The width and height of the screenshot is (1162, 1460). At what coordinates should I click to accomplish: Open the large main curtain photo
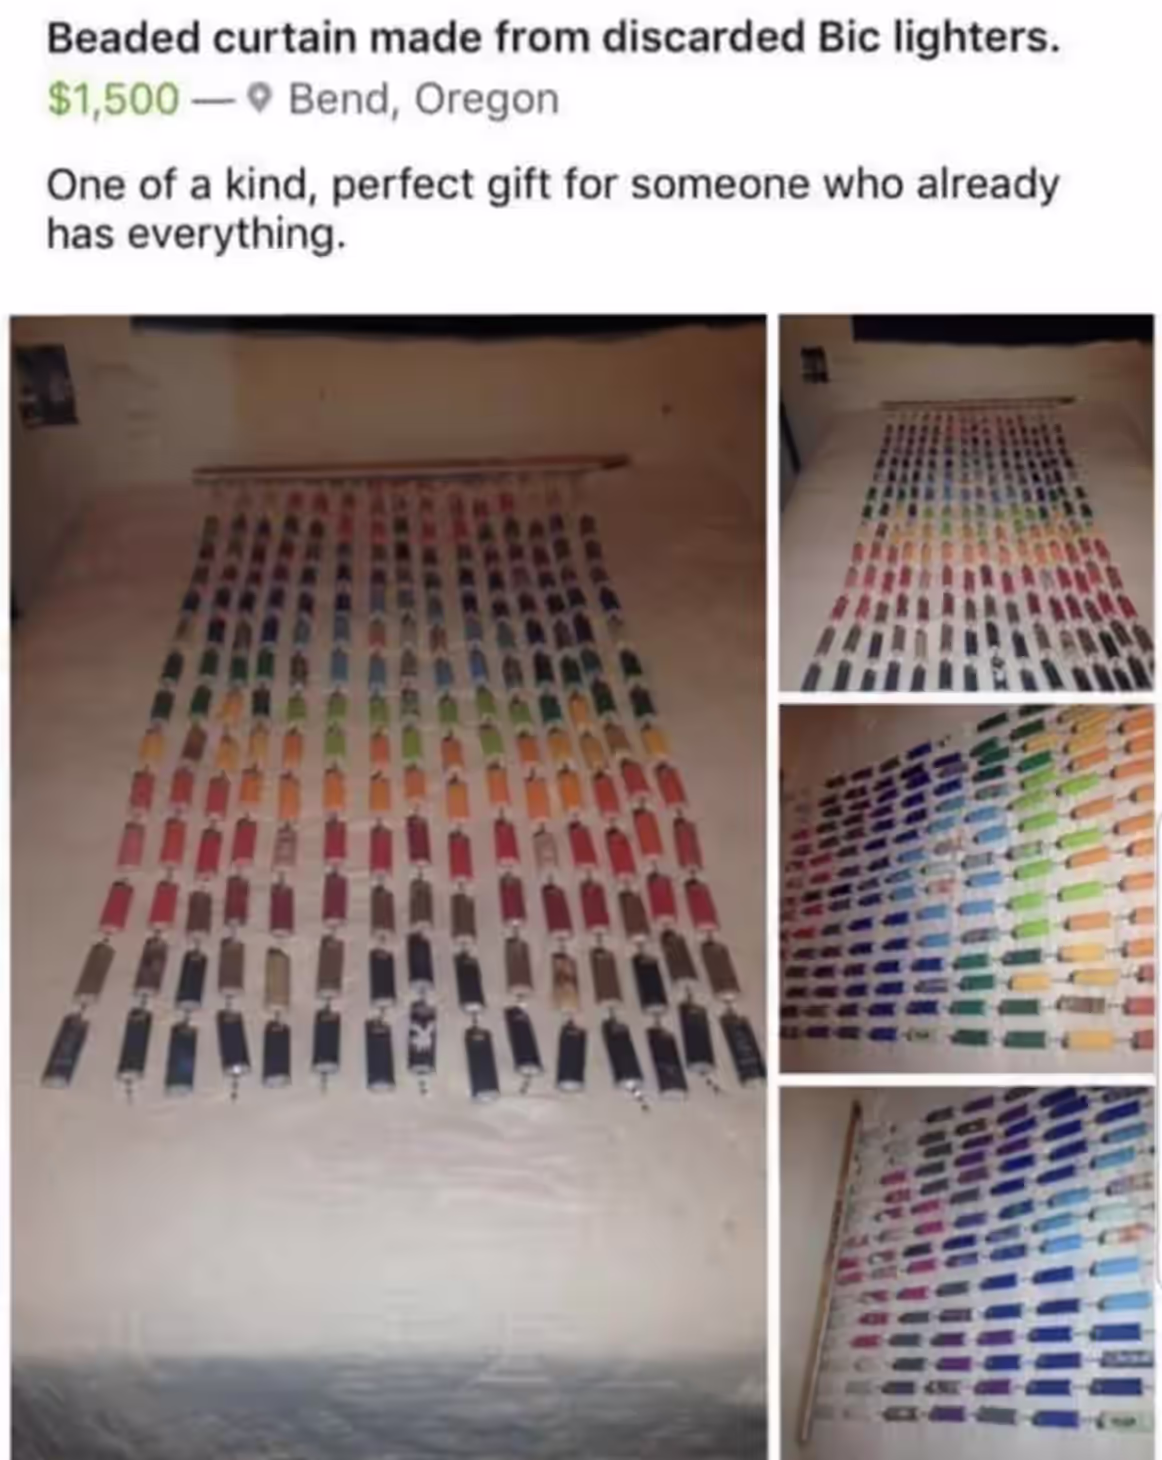tap(388, 886)
